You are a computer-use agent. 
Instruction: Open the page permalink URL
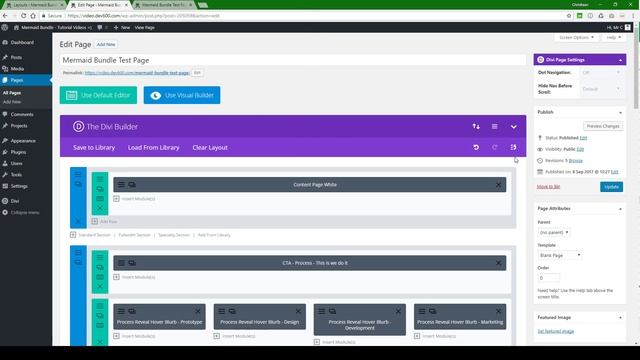click(x=137, y=73)
